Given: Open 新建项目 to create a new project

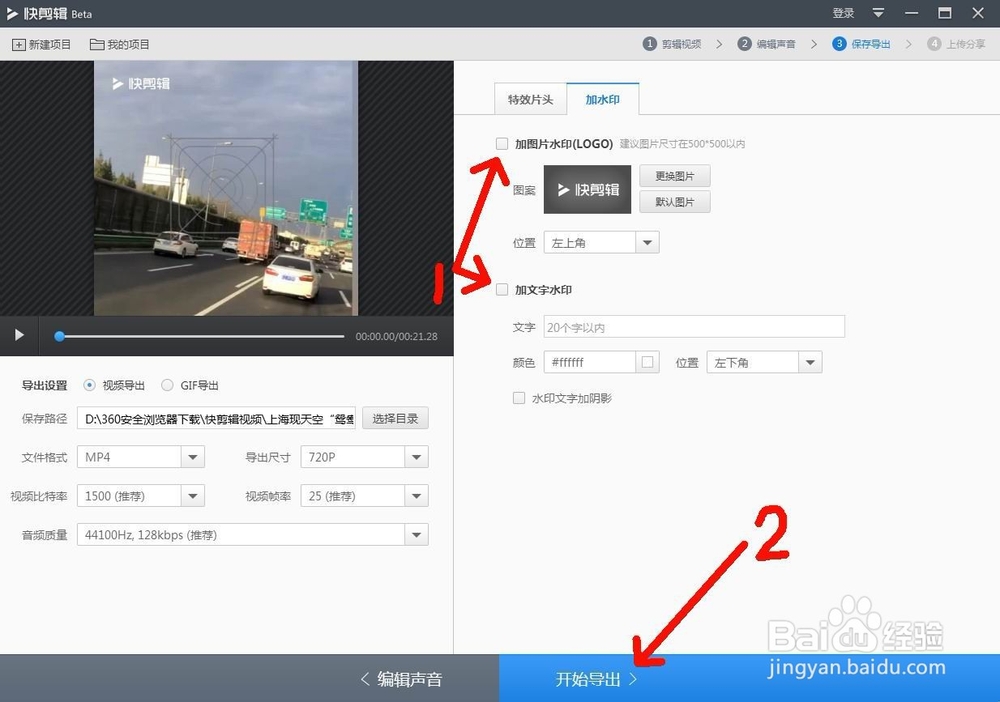Looking at the screenshot, I should [41, 44].
